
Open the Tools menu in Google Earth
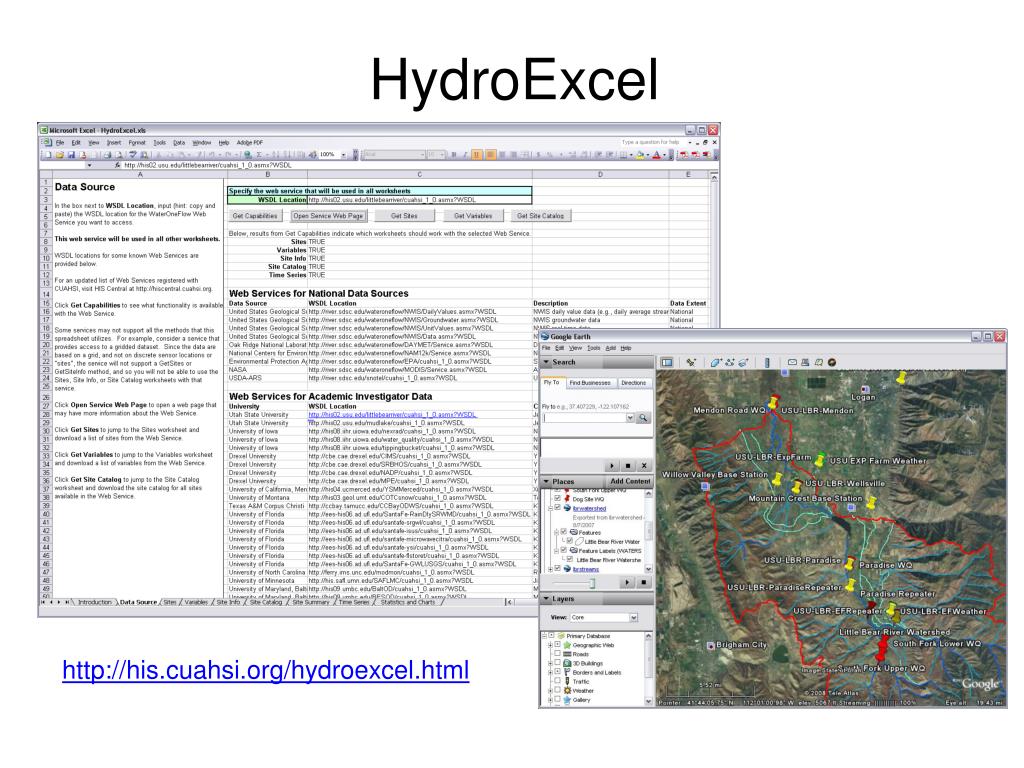(594, 348)
